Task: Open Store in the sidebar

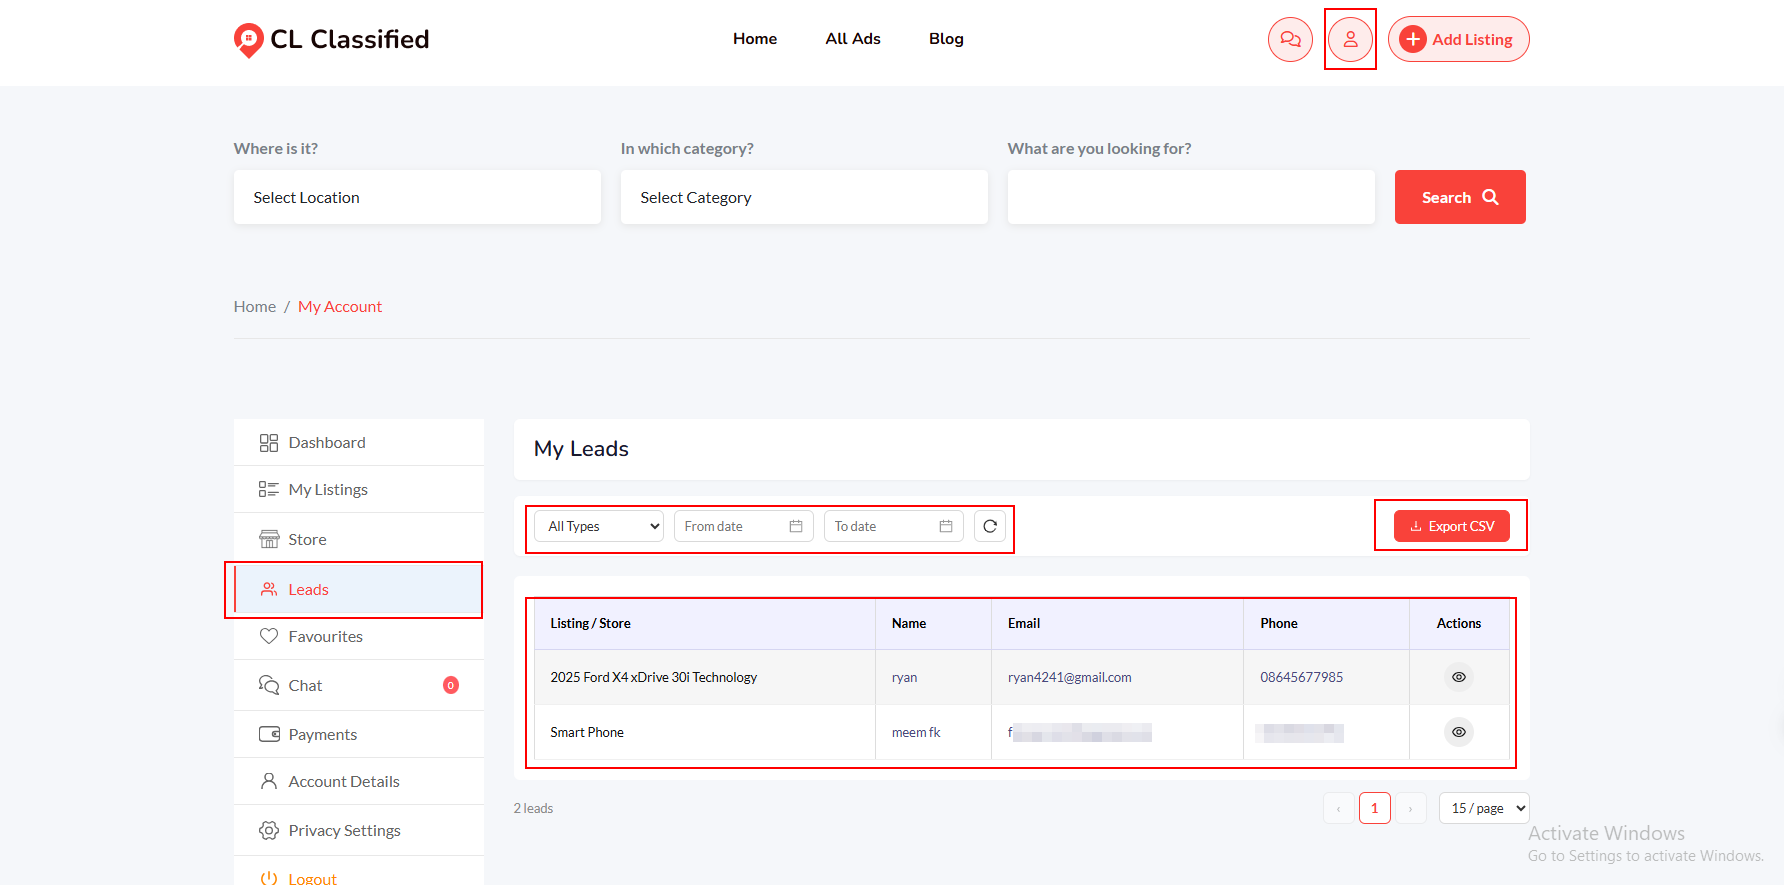Action: click(359, 539)
